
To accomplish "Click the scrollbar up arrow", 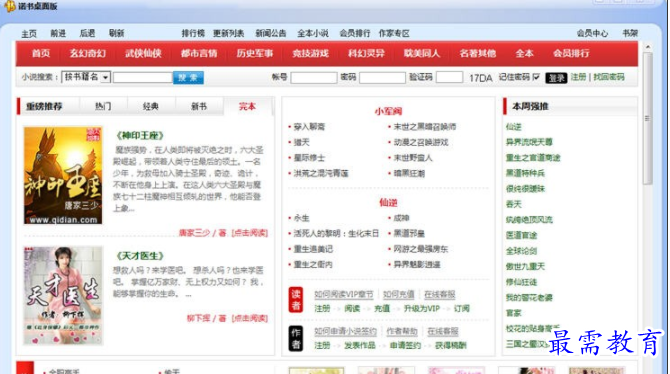I will pos(647,47).
